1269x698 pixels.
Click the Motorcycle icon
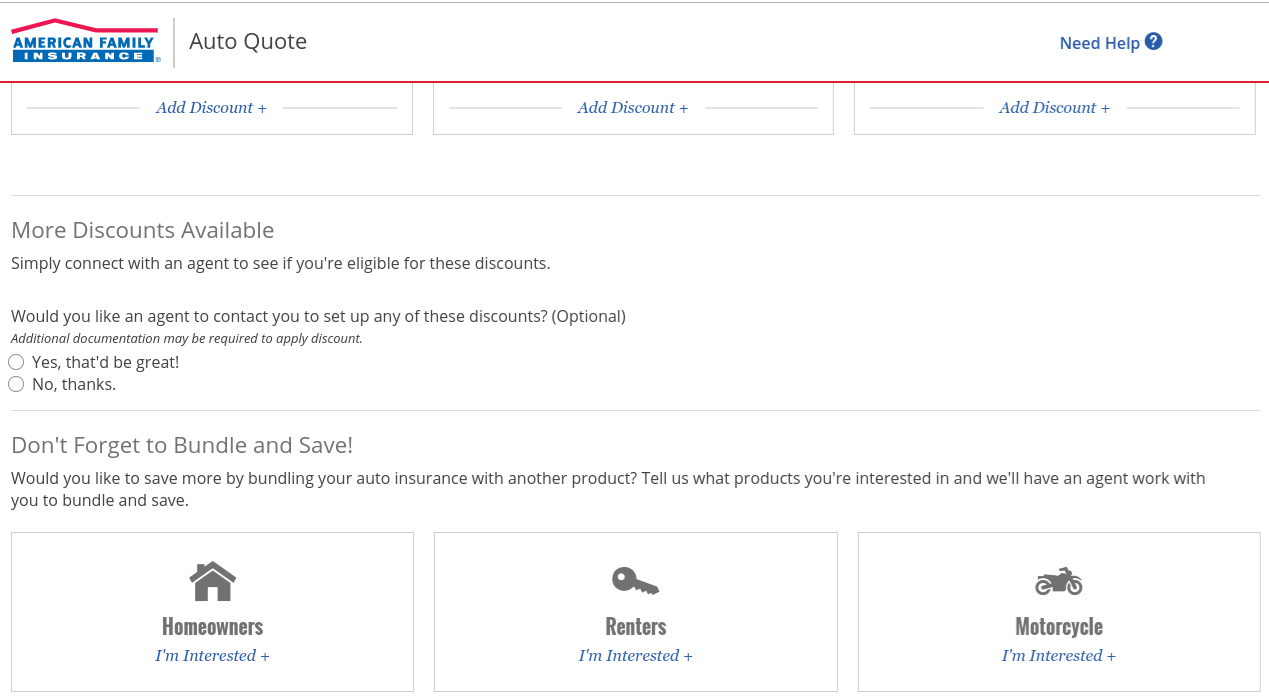point(1058,581)
